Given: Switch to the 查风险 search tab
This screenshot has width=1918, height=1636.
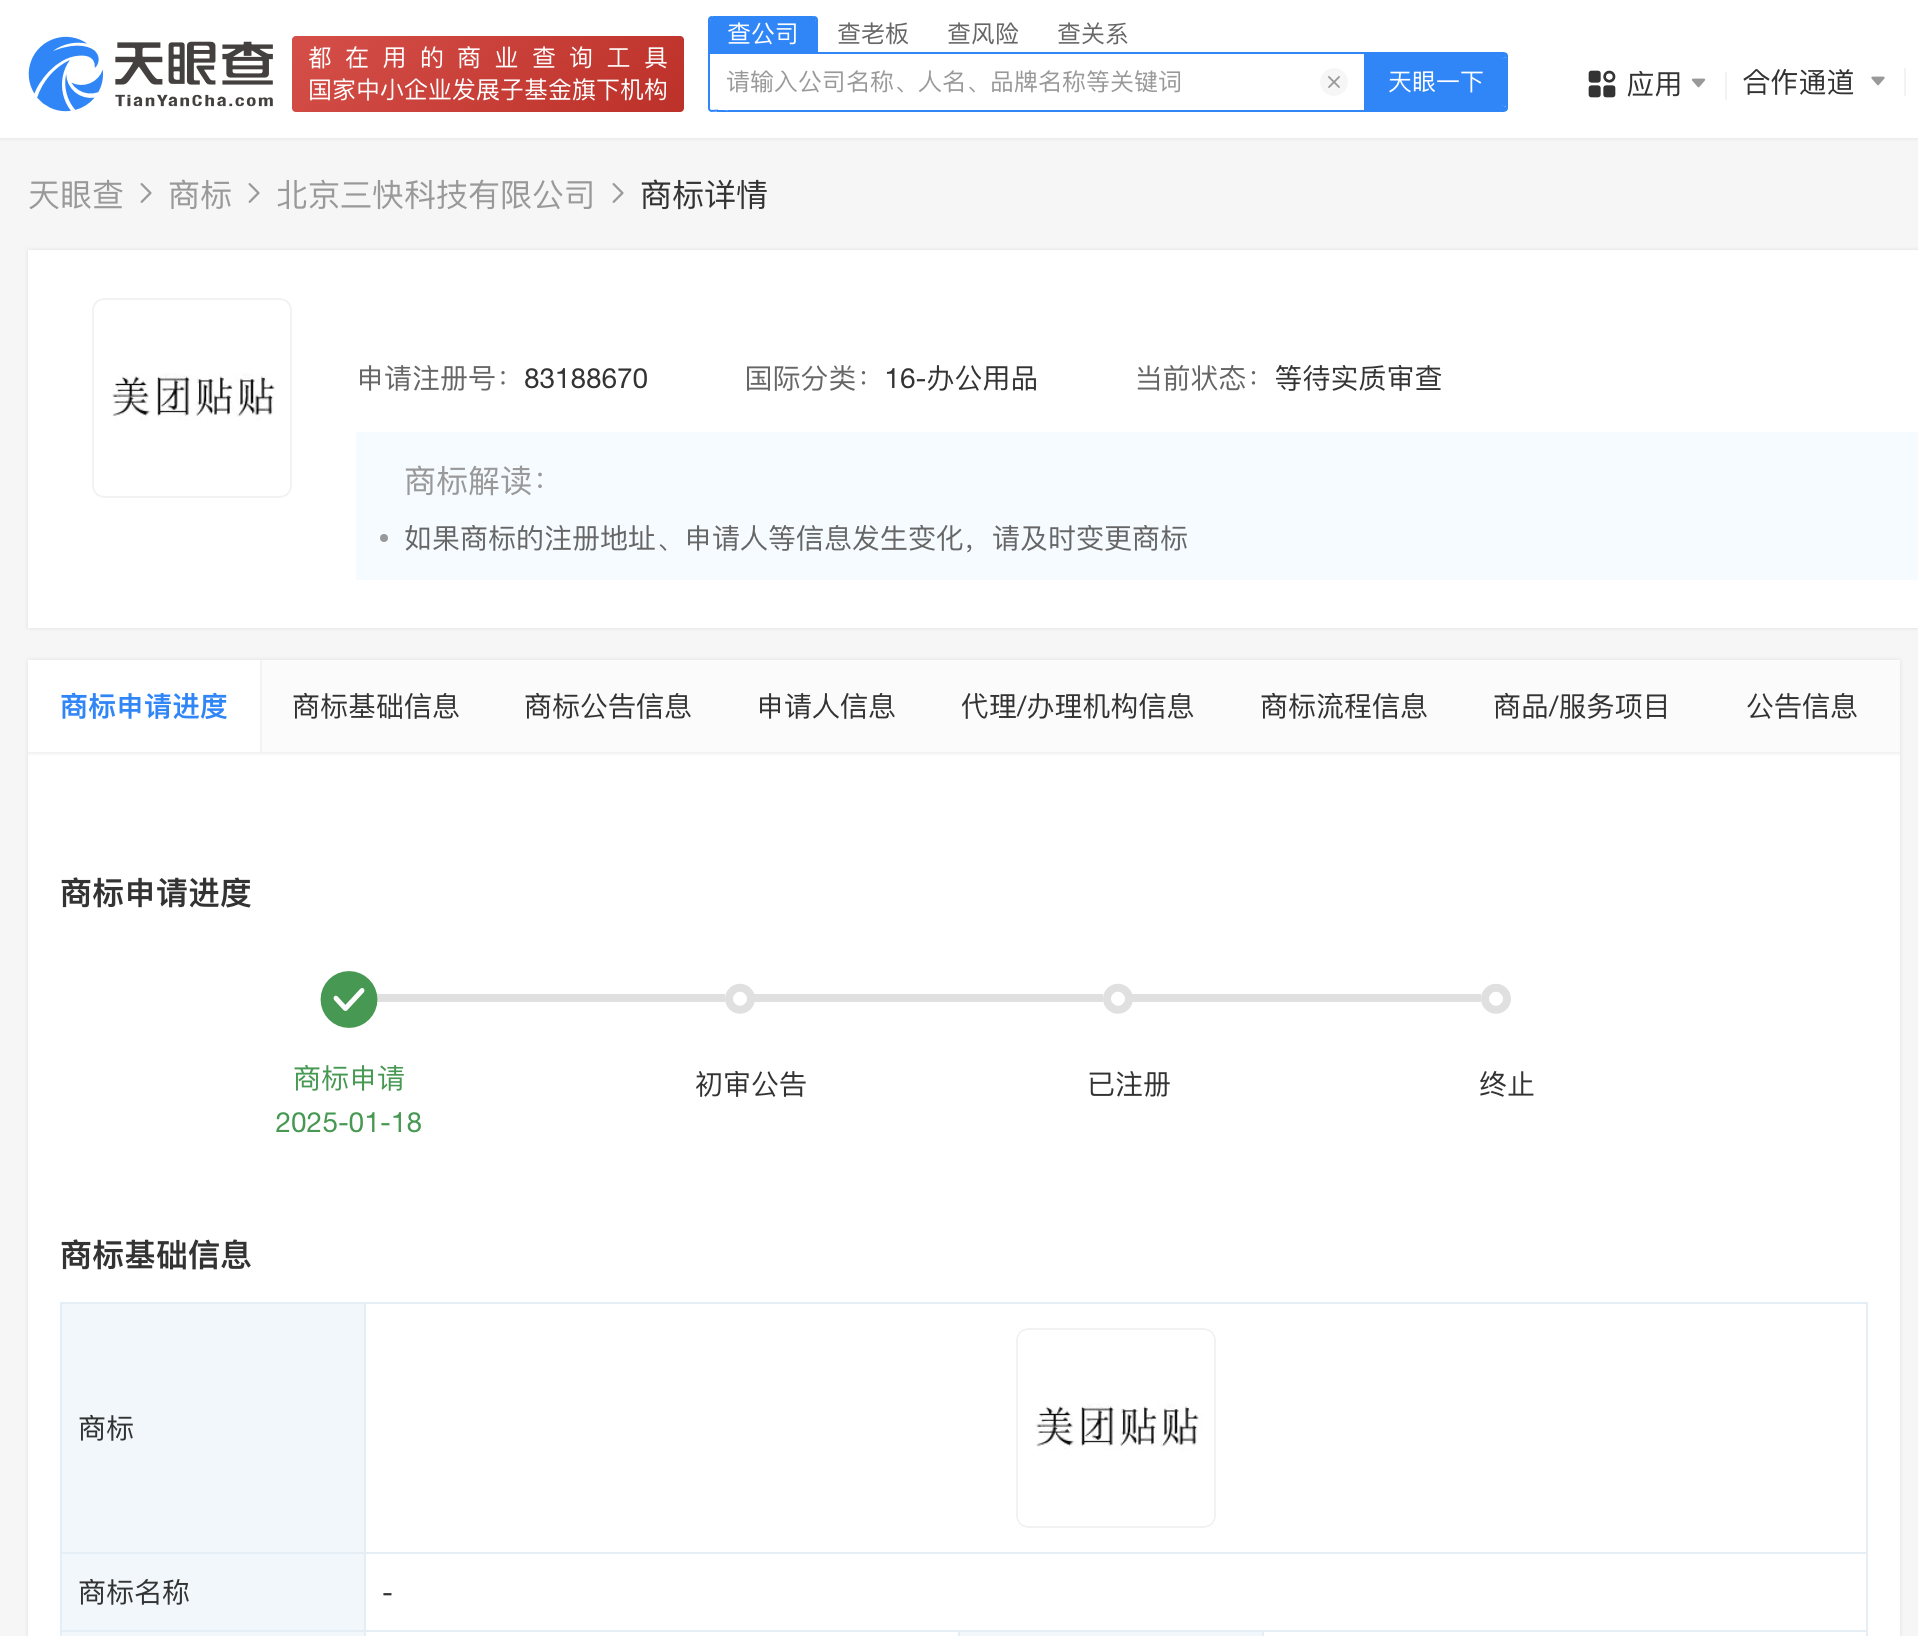Looking at the screenshot, I should pyautogui.click(x=982, y=33).
